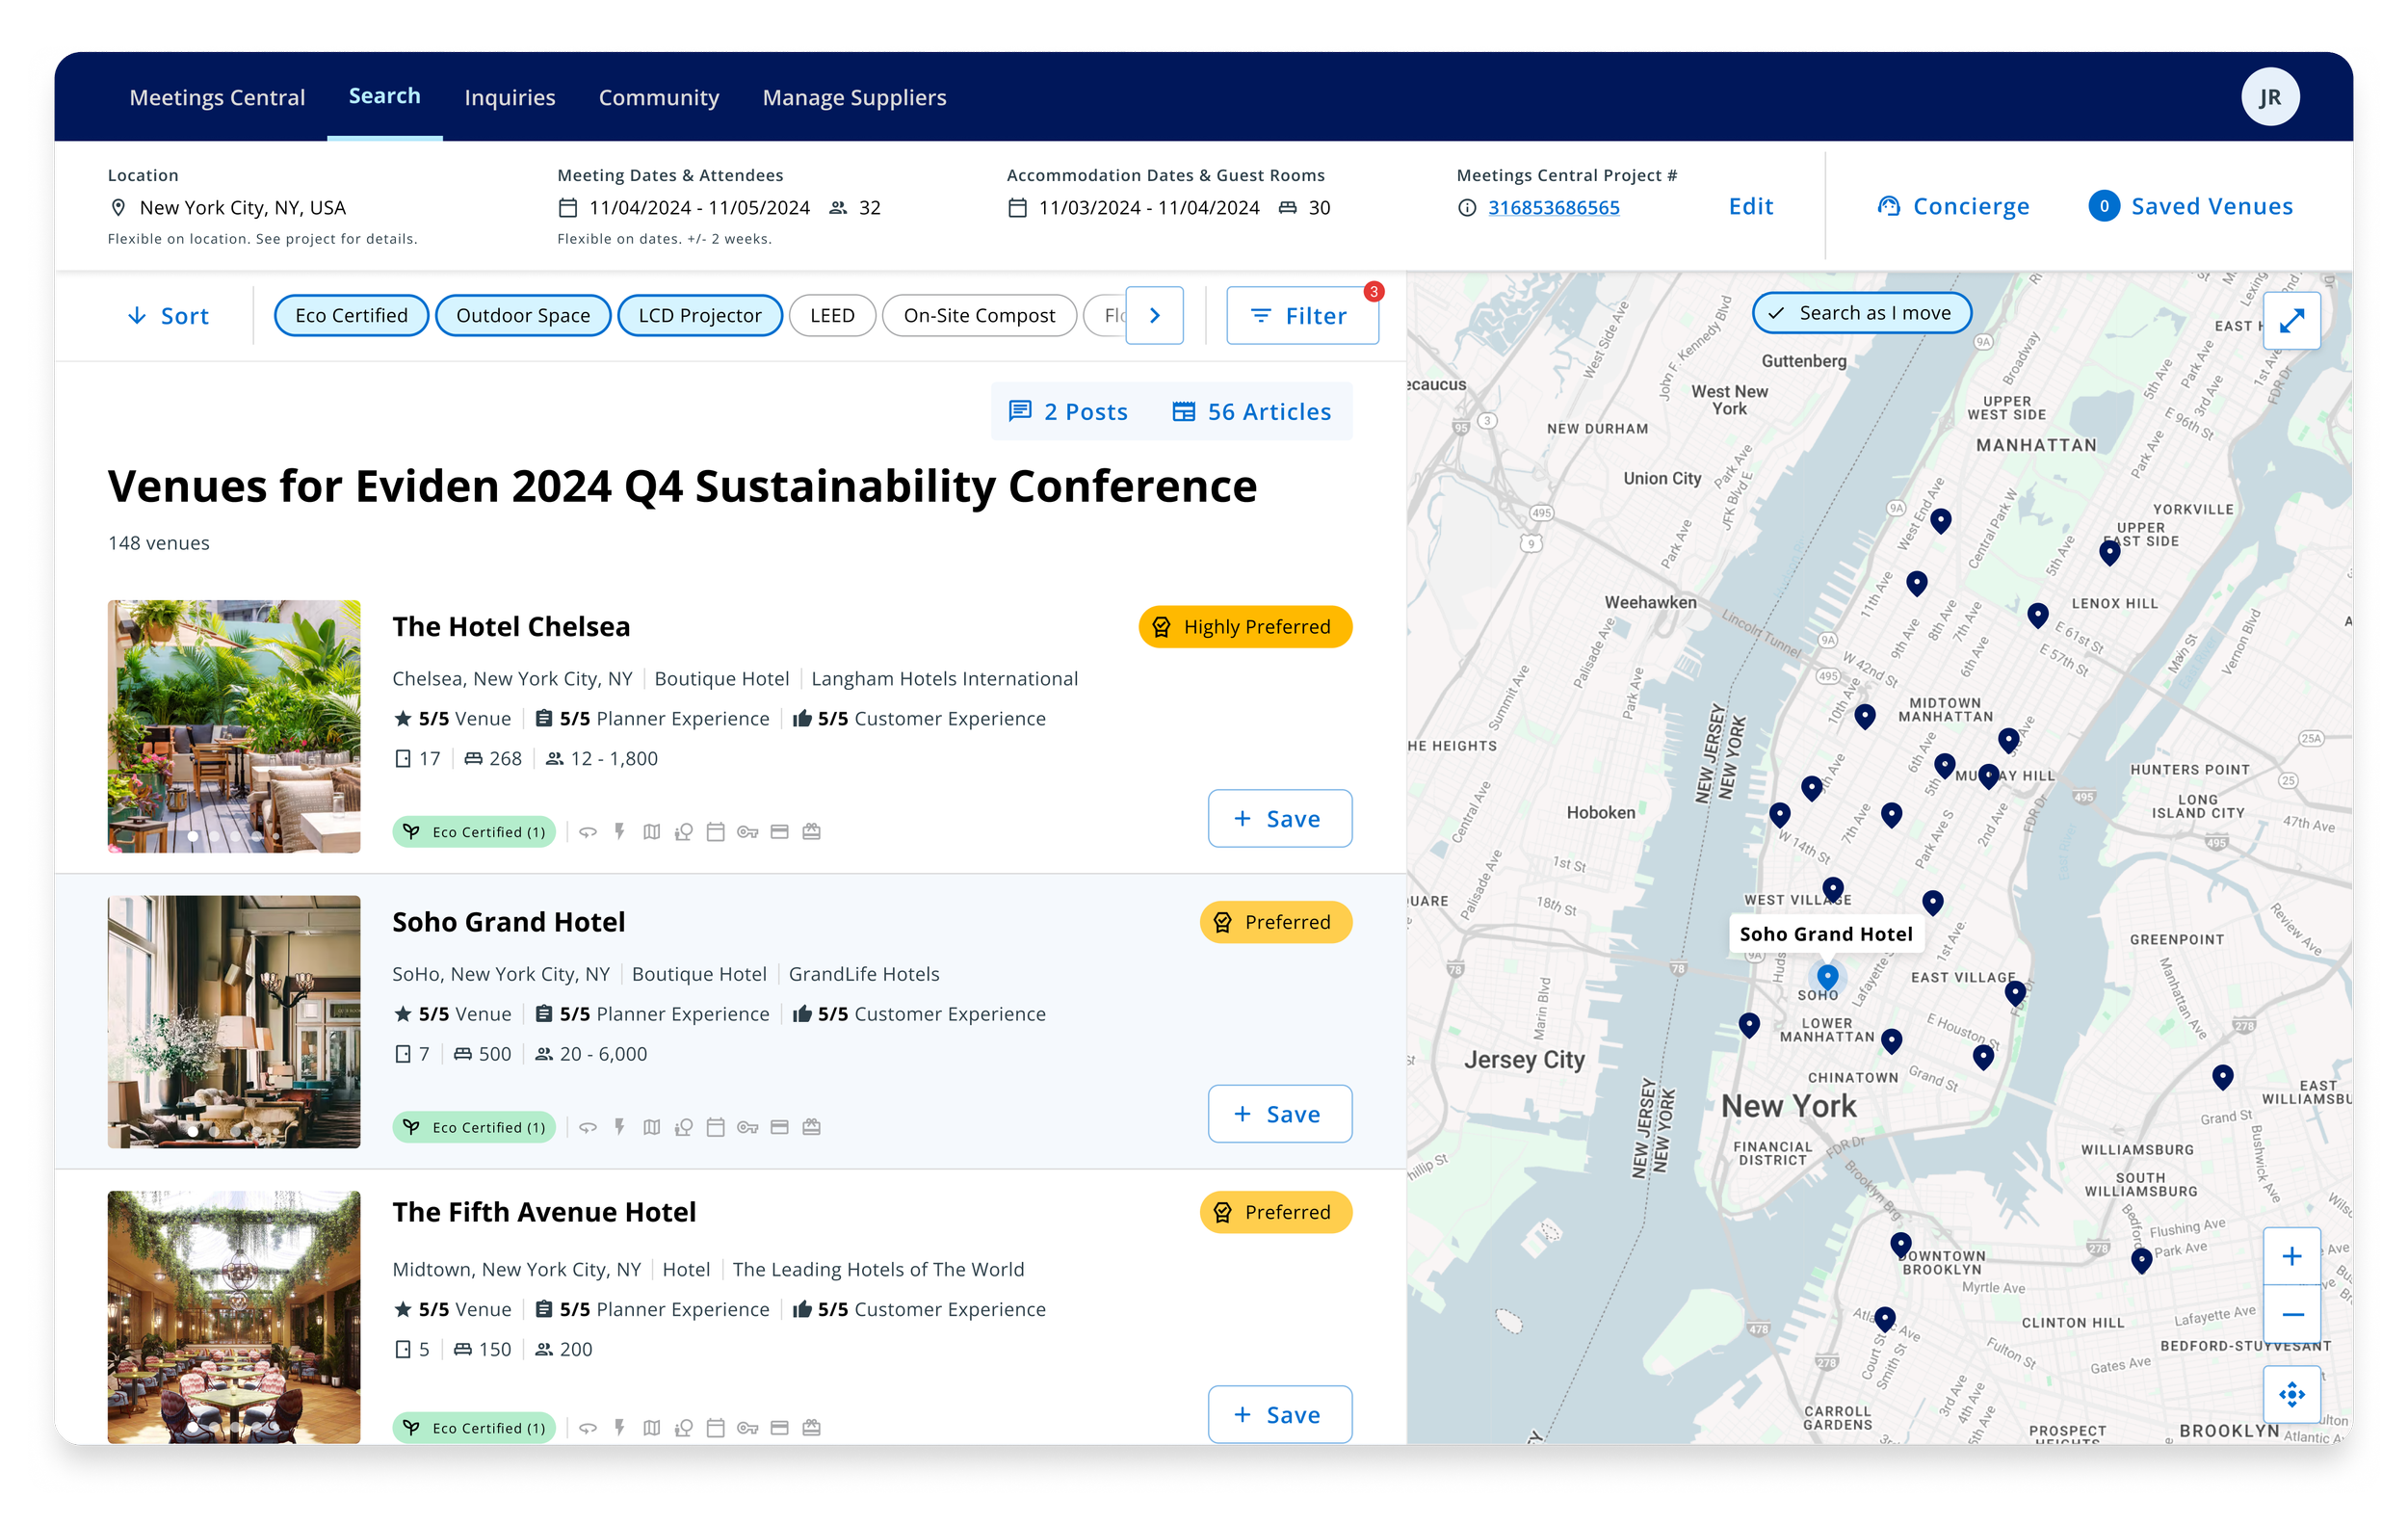Click the JR profile avatar
2408x1525 pixels.
point(2269,97)
